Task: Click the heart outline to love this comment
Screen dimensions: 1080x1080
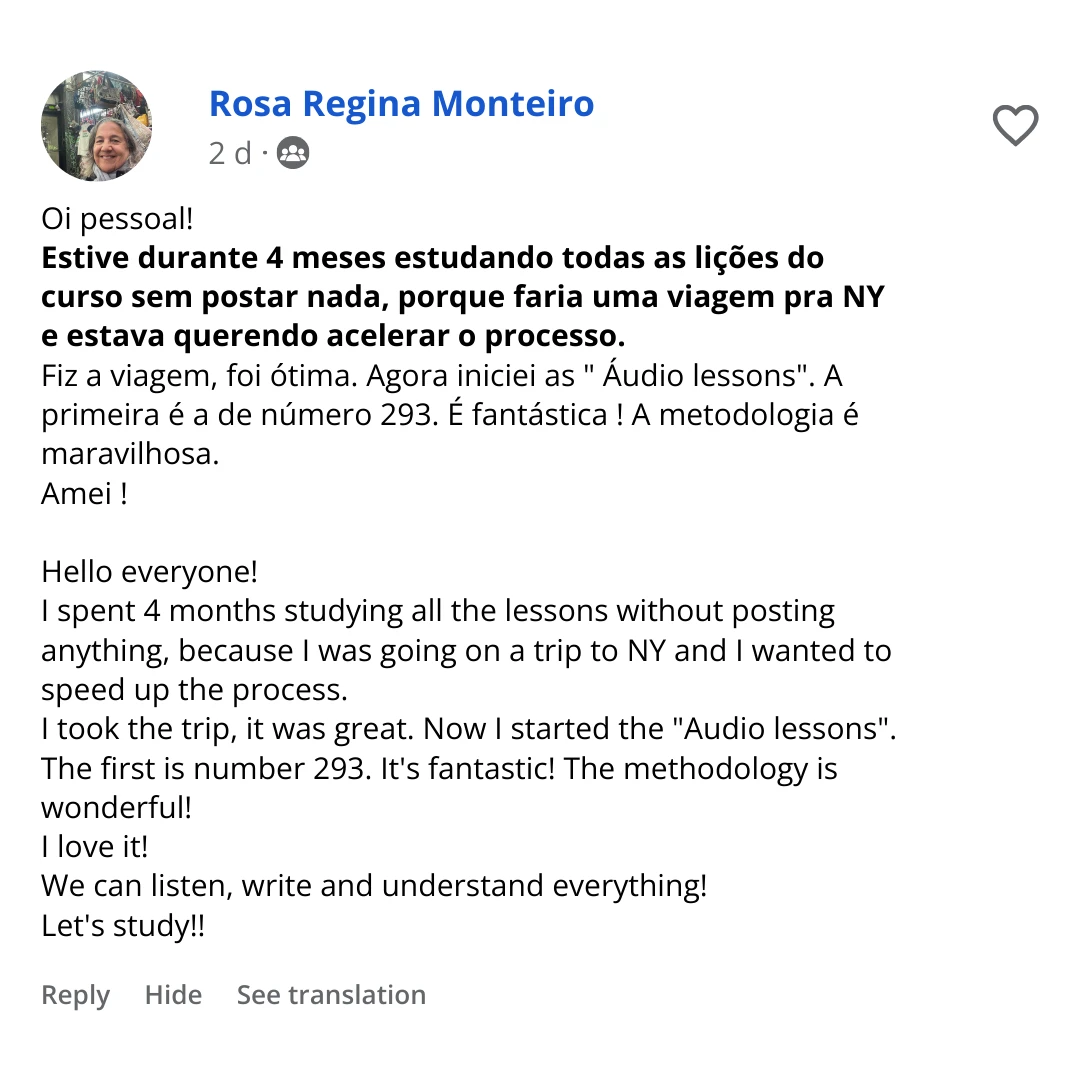Action: [x=1015, y=126]
